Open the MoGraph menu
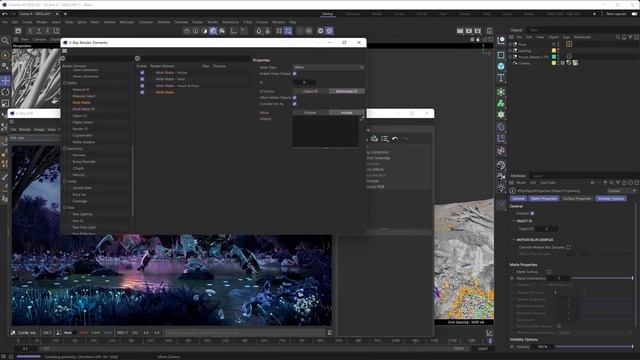This screenshot has height=360, width=640. 127,22
